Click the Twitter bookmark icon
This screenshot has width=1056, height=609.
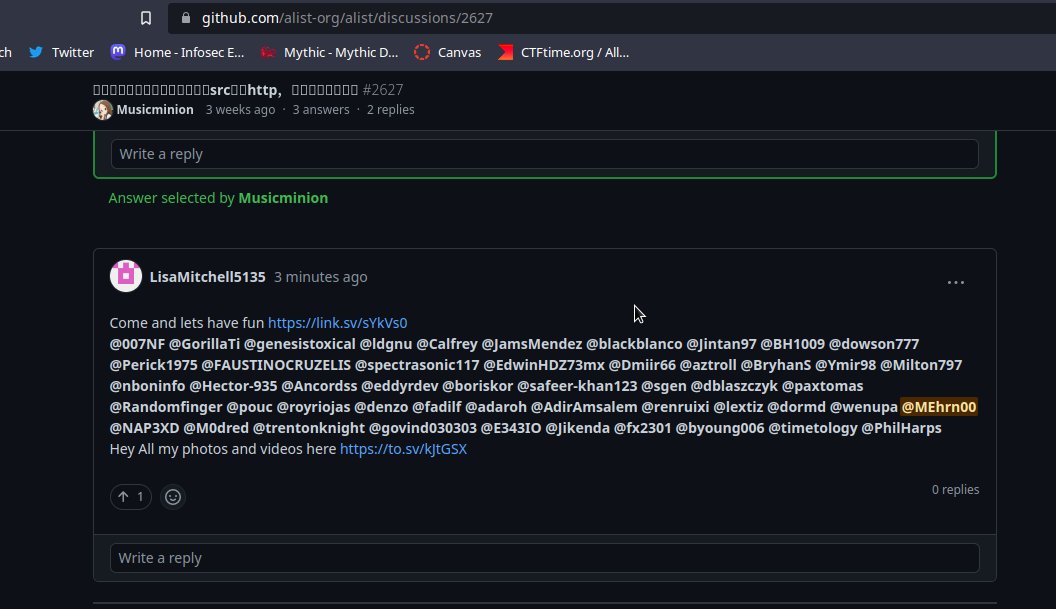(37, 52)
